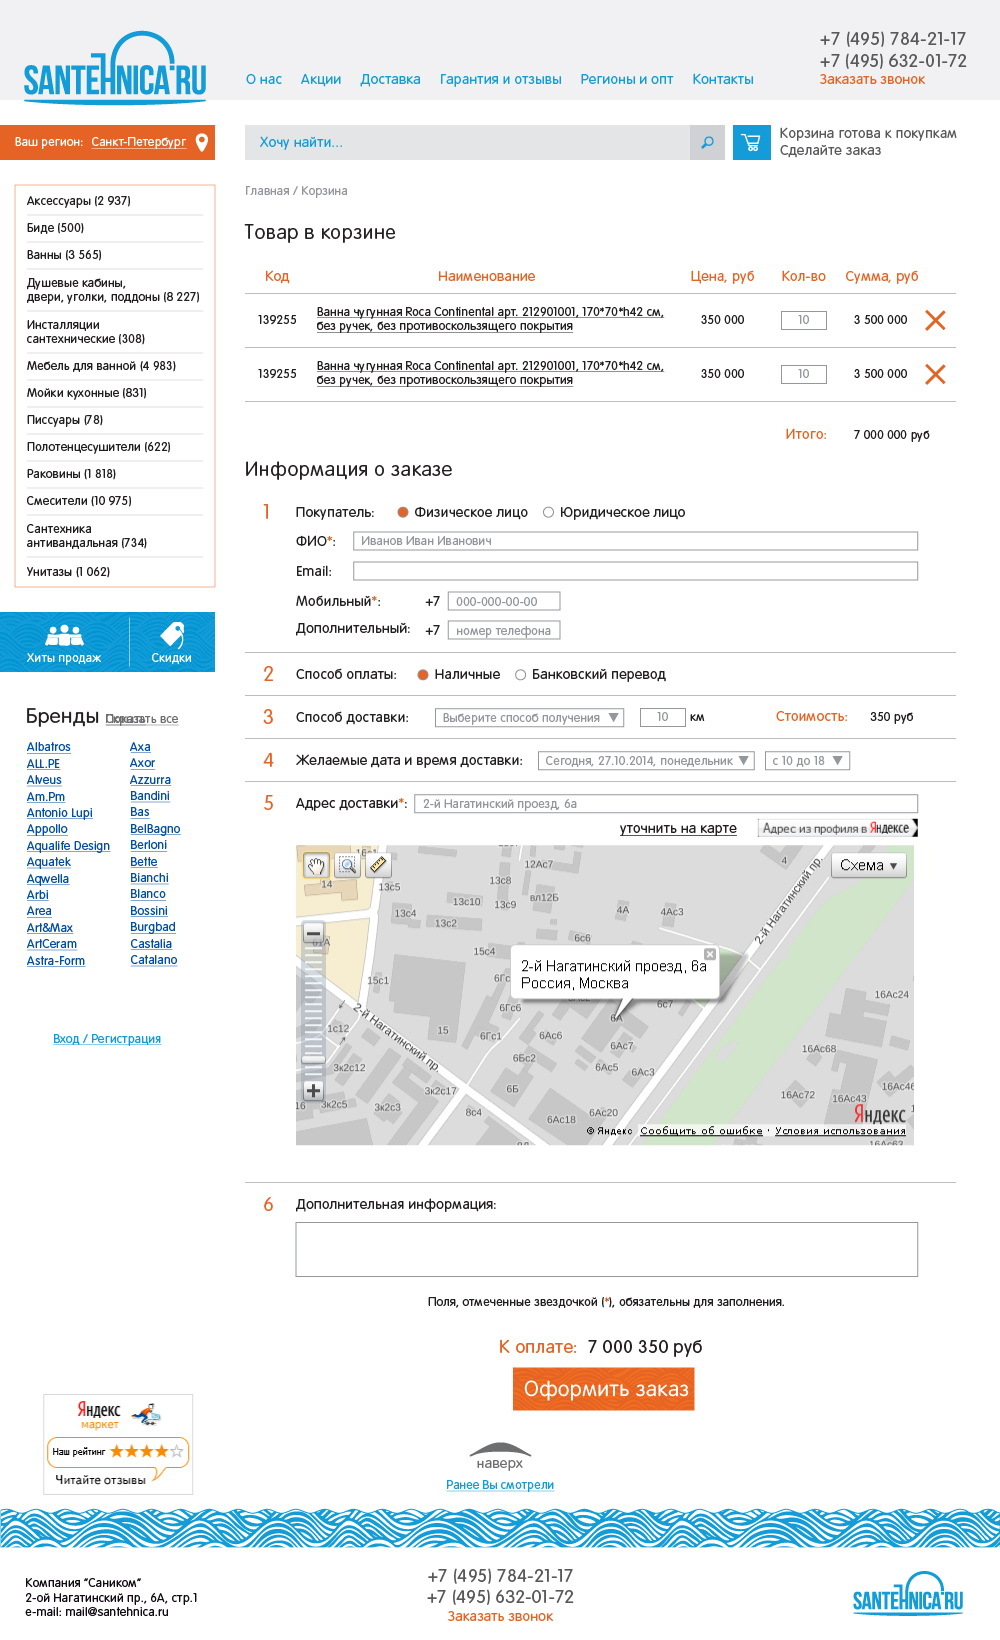Click the Santehnica.ru logo in the header
This screenshot has width=1000, height=1640.
pyautogui.click(x=115, y=68)
